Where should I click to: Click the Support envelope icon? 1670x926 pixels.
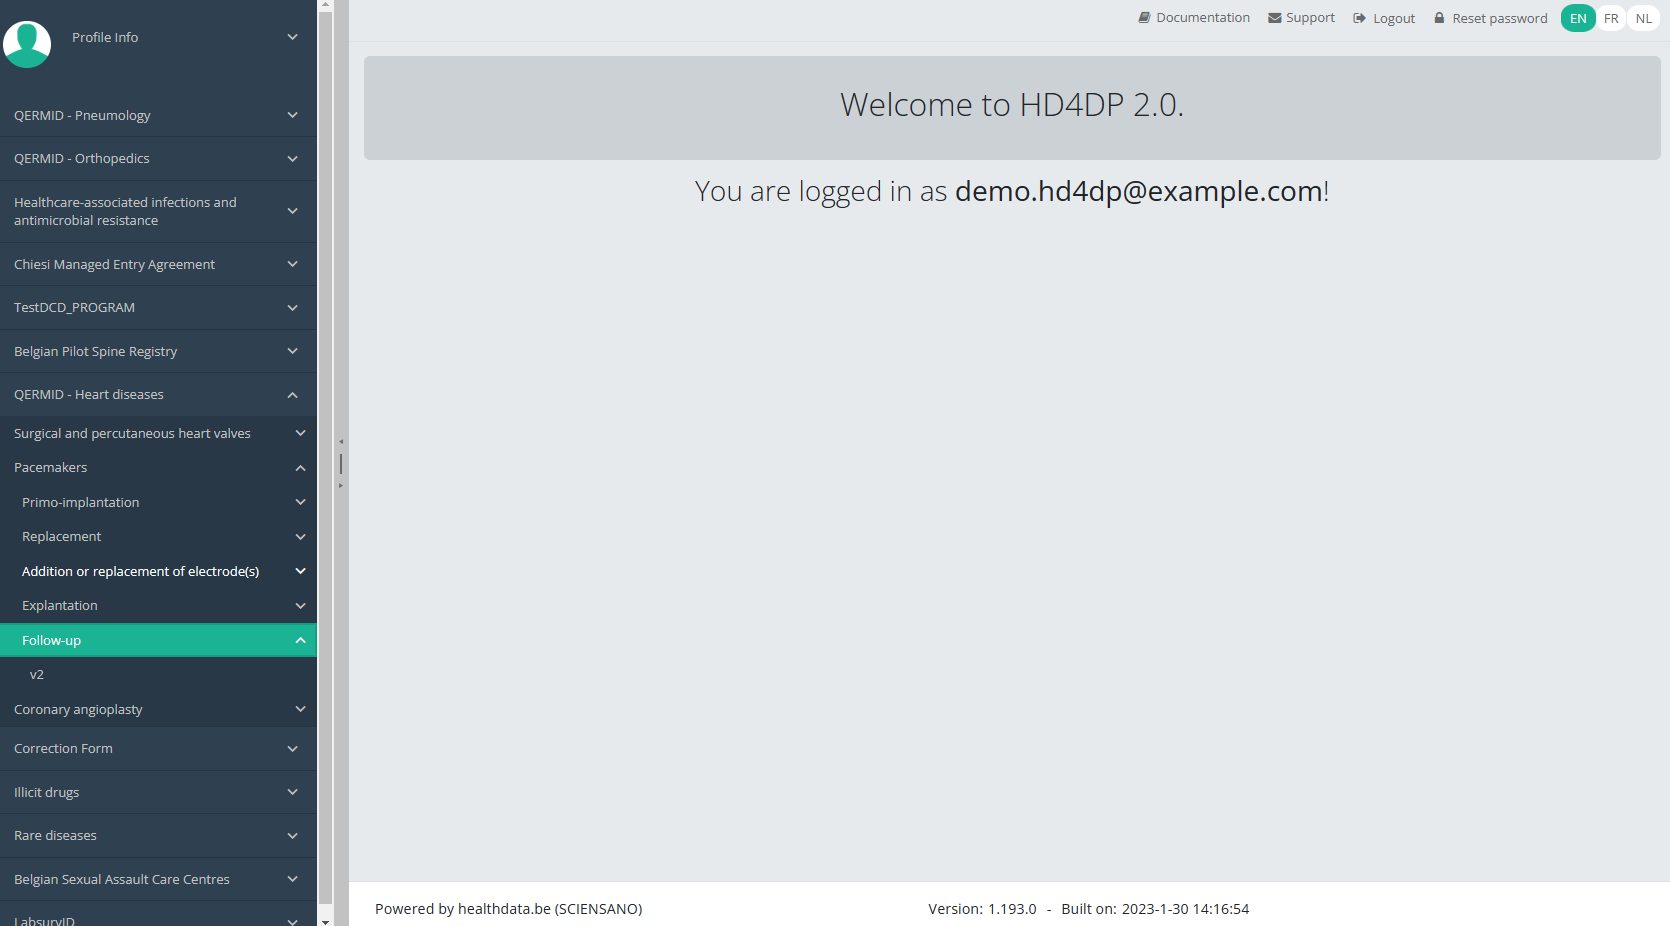coord(1274,18)
